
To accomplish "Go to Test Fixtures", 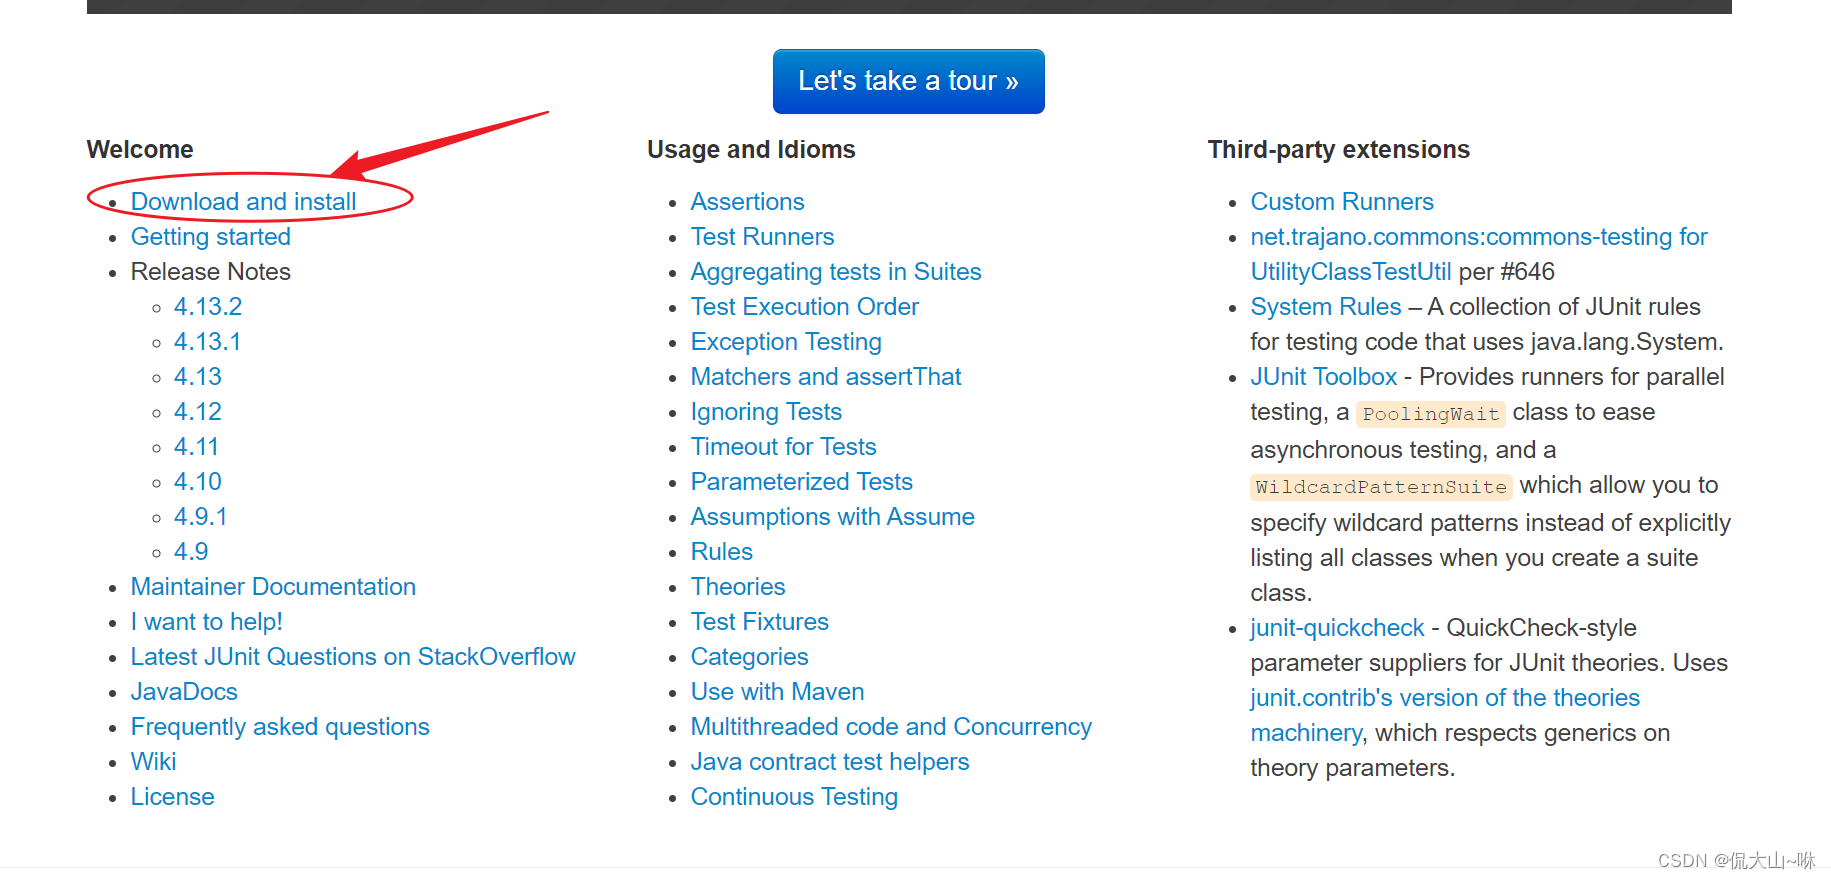I will click(760, 622).
